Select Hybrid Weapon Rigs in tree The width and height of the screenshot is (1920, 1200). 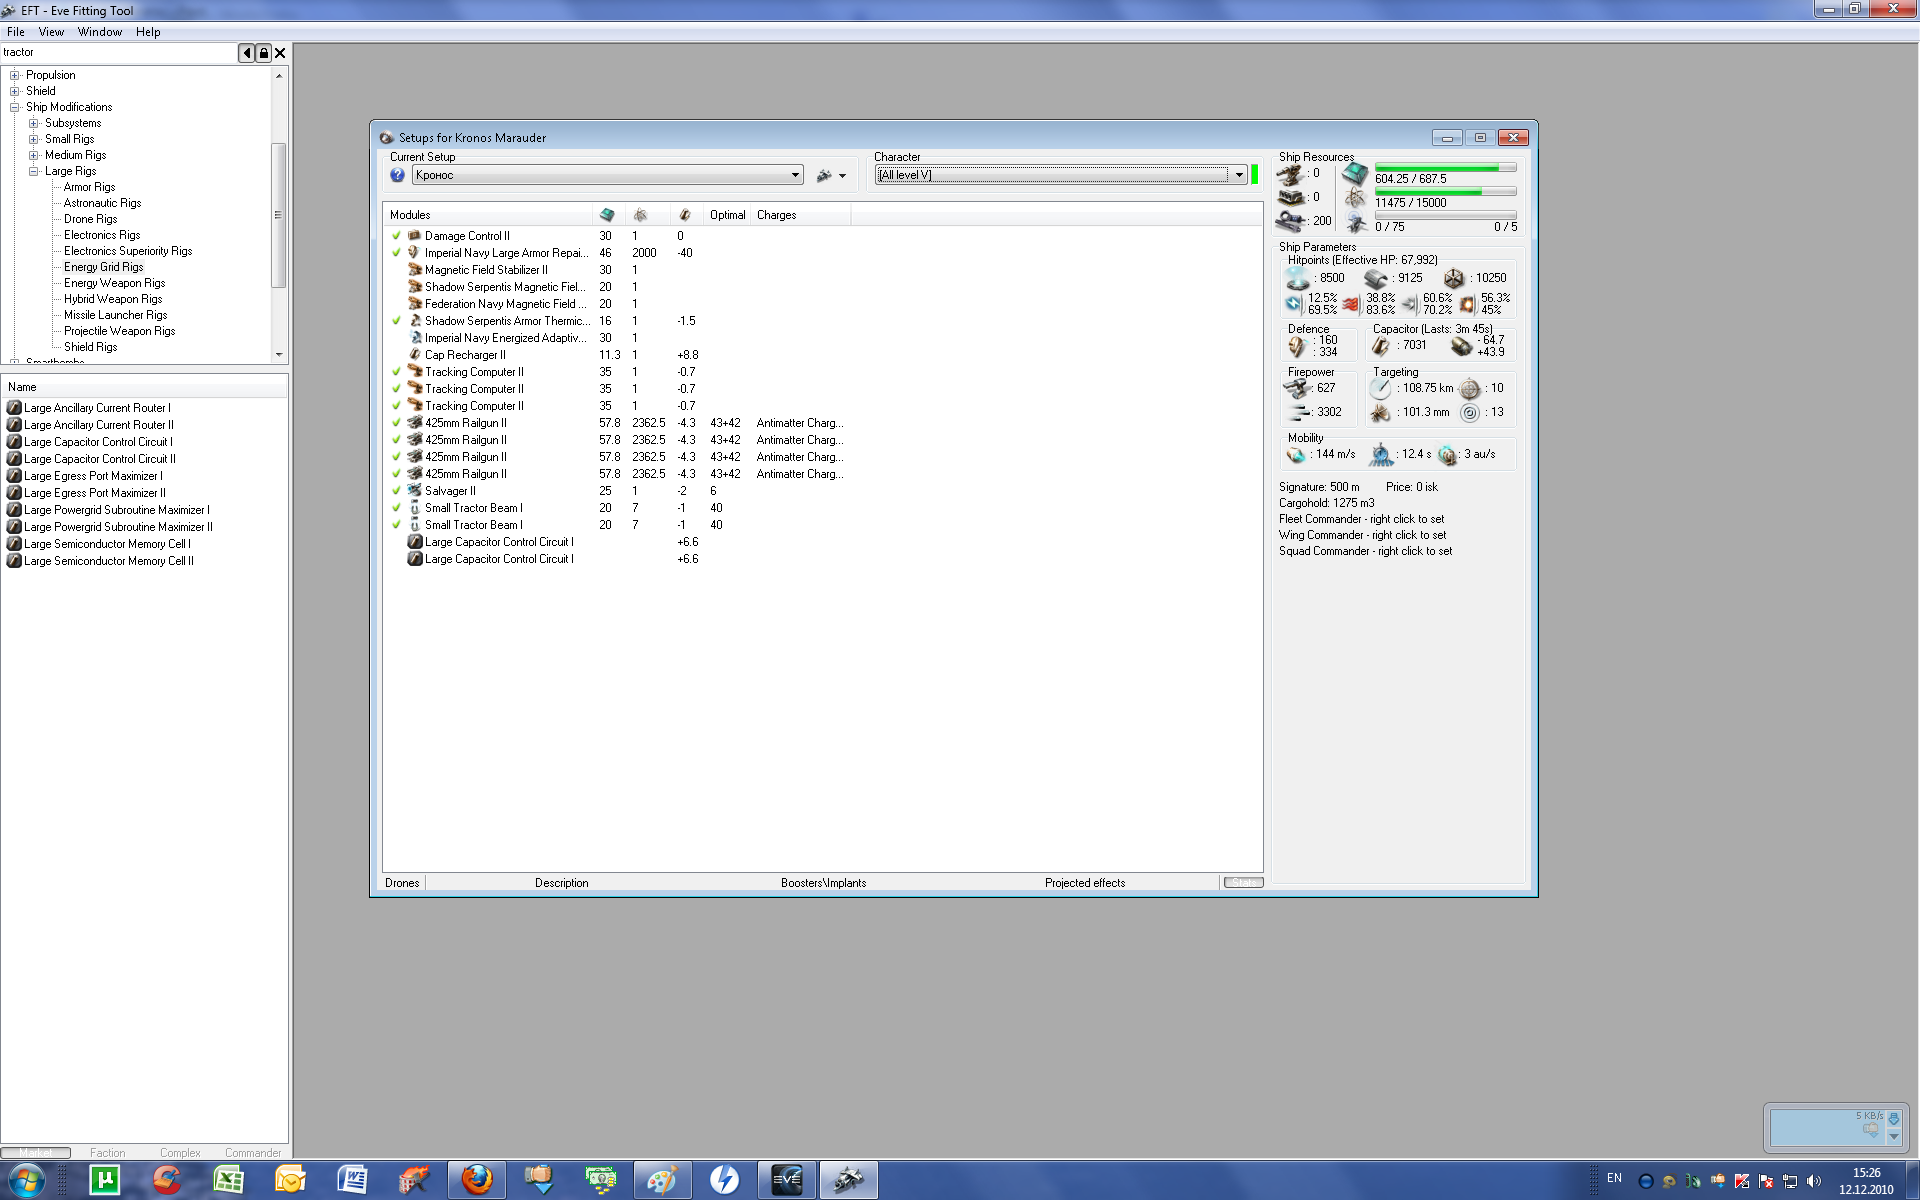click(112, 299)
